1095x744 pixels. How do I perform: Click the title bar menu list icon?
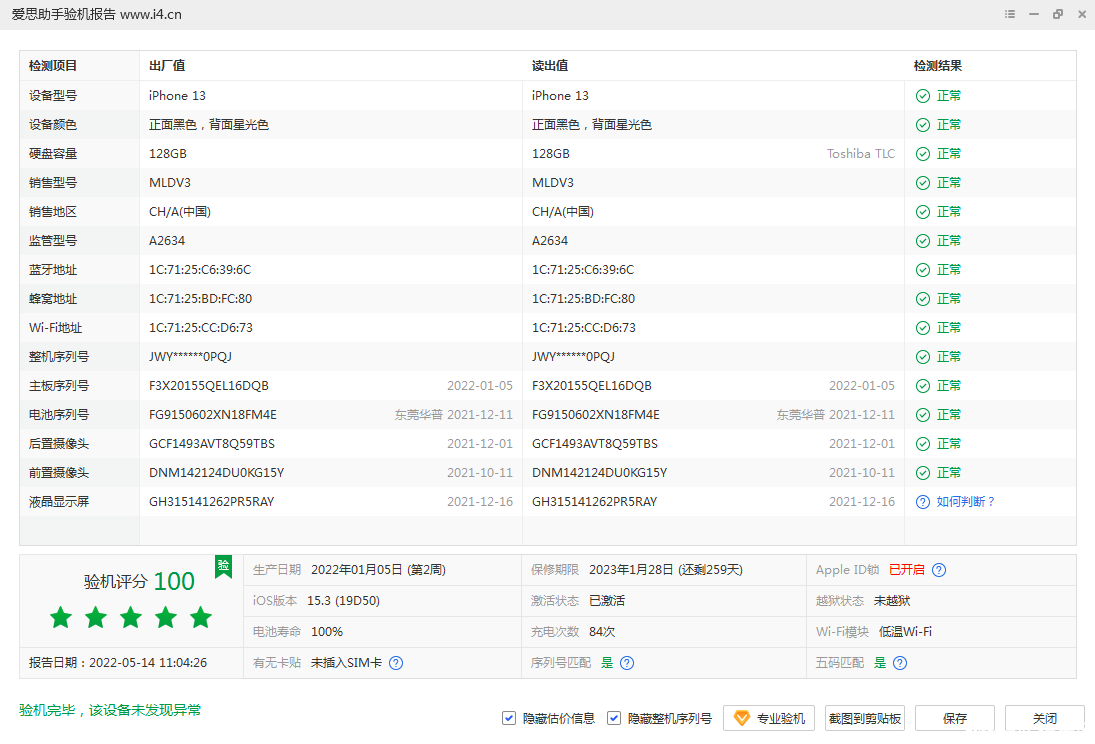point(1010,14)
